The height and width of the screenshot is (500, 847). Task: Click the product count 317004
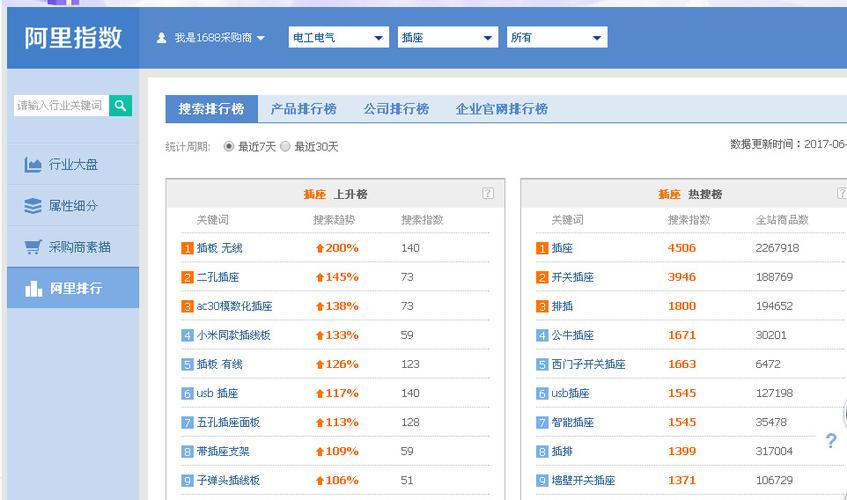(774, 451)
